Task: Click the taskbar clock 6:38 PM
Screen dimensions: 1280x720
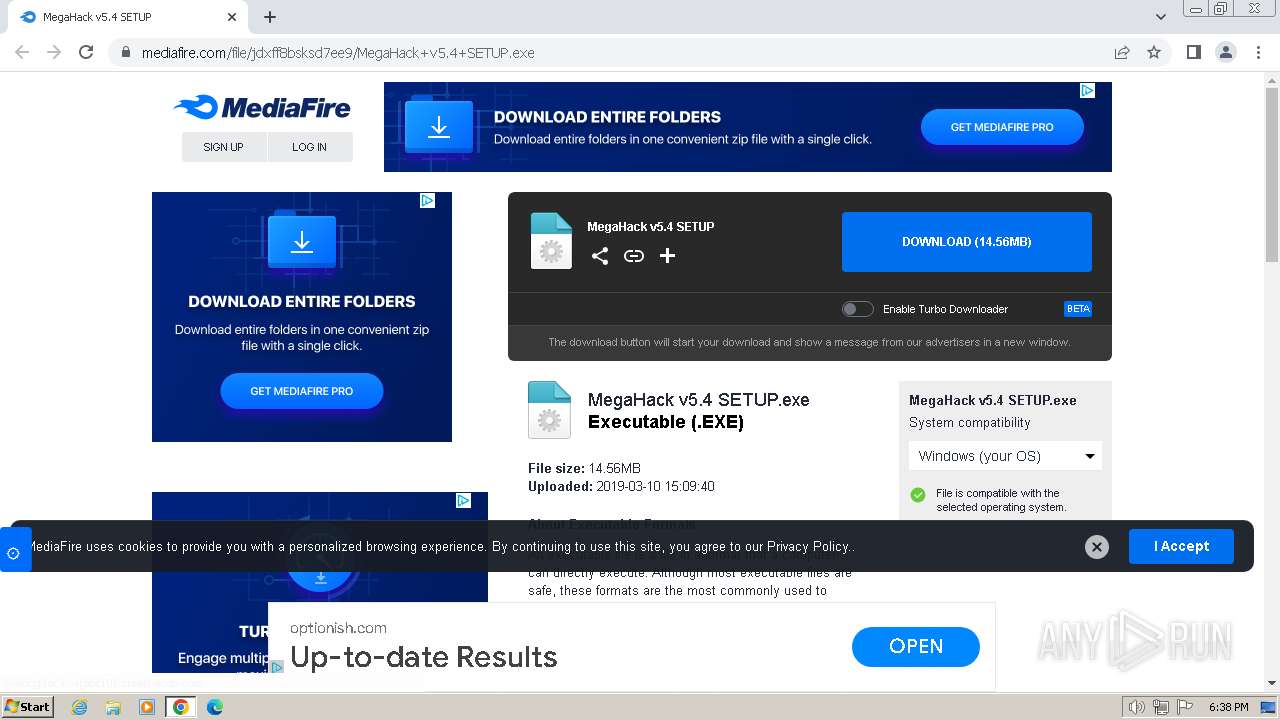Action: (x=1229, y=707)
